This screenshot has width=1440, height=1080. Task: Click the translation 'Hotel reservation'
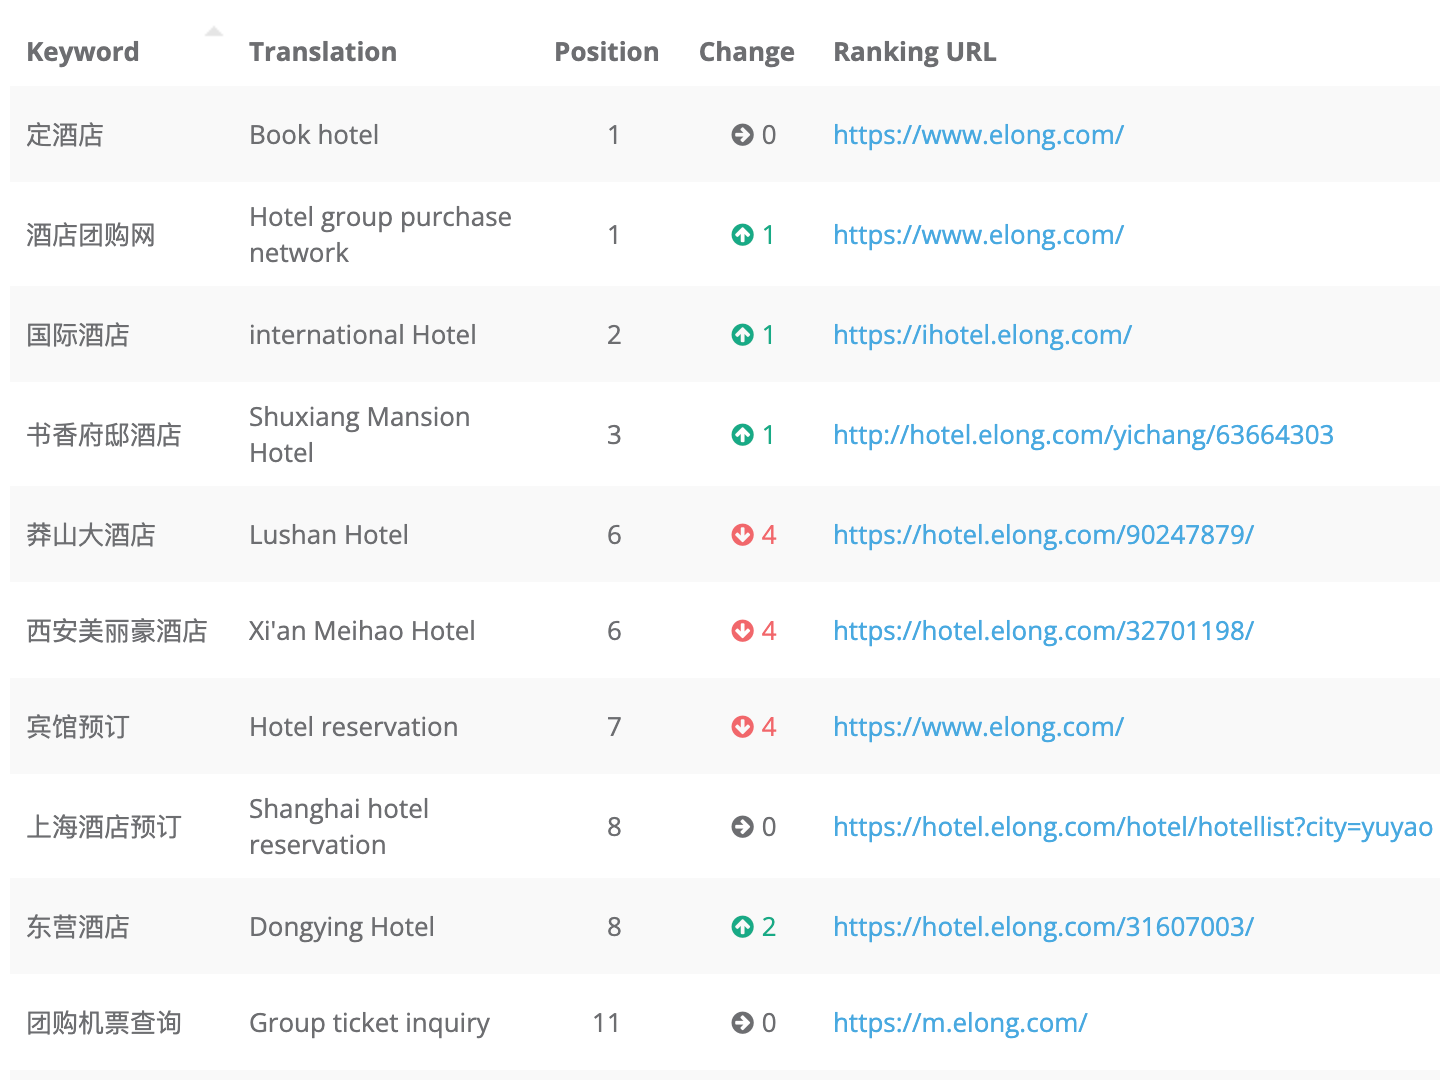(x=354, y=727)
